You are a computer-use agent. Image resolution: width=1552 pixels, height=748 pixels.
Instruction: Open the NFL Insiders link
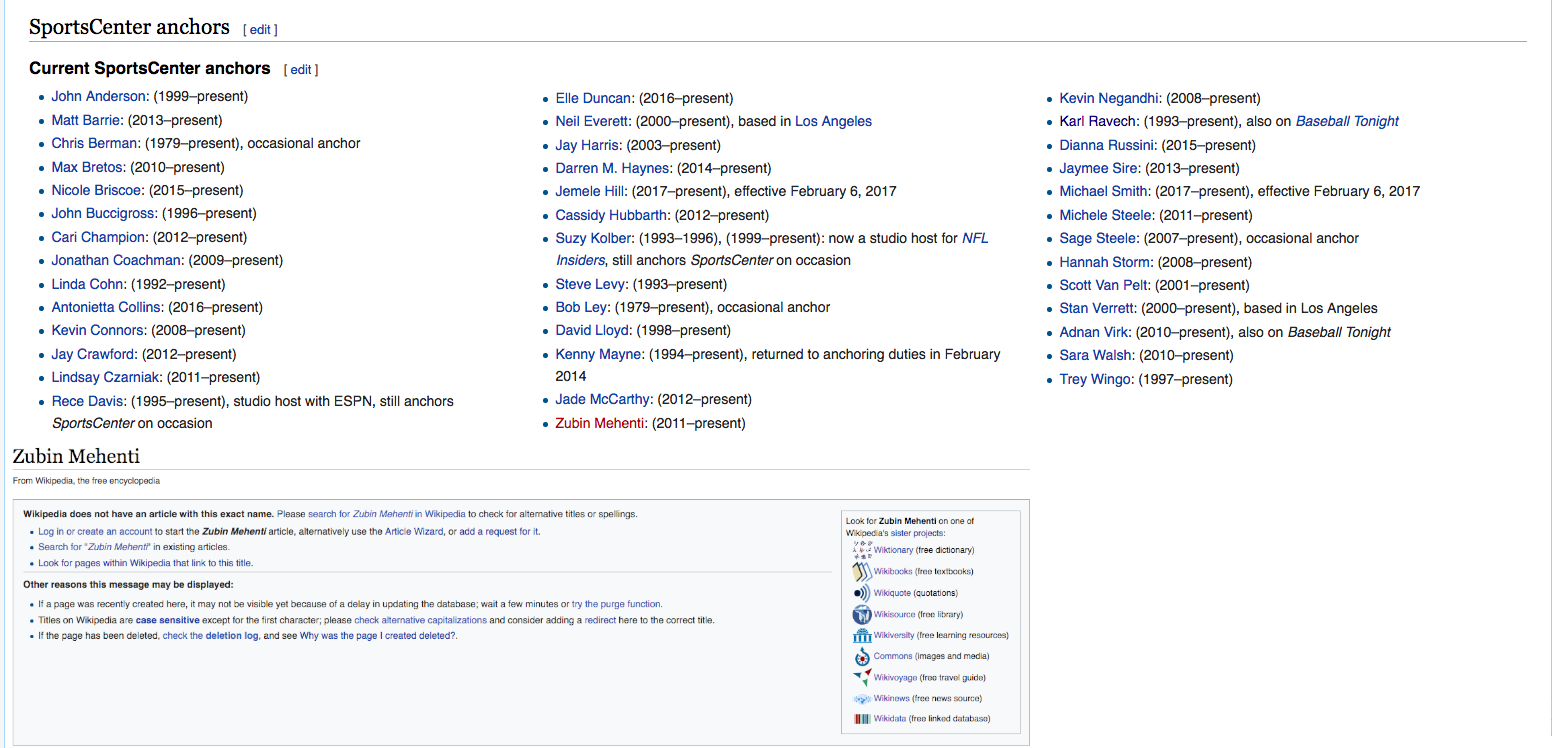(975, 238)
